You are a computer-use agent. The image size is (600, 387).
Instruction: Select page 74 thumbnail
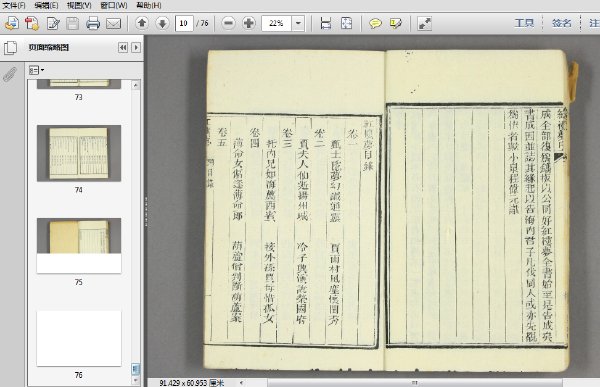(79, 153)
